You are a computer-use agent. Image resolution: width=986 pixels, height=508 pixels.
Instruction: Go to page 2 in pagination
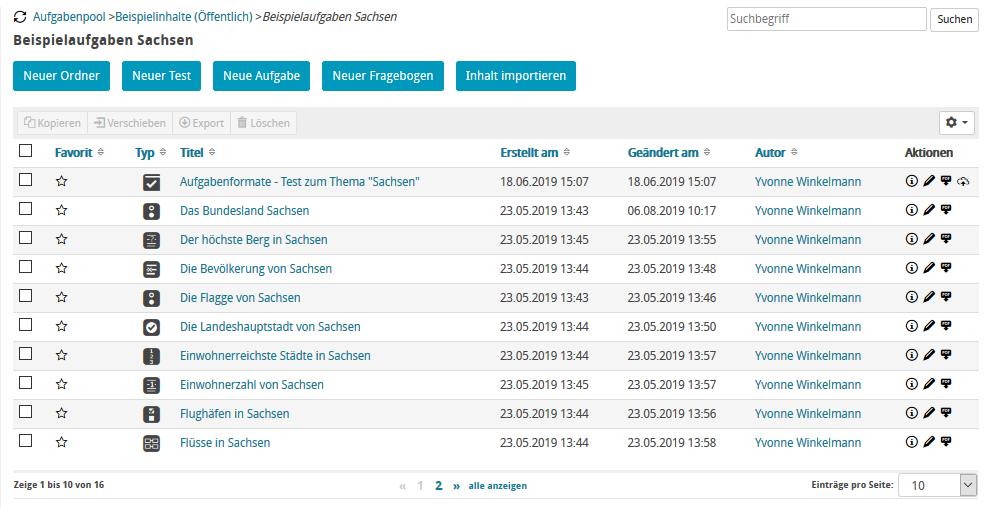point(438,485)
